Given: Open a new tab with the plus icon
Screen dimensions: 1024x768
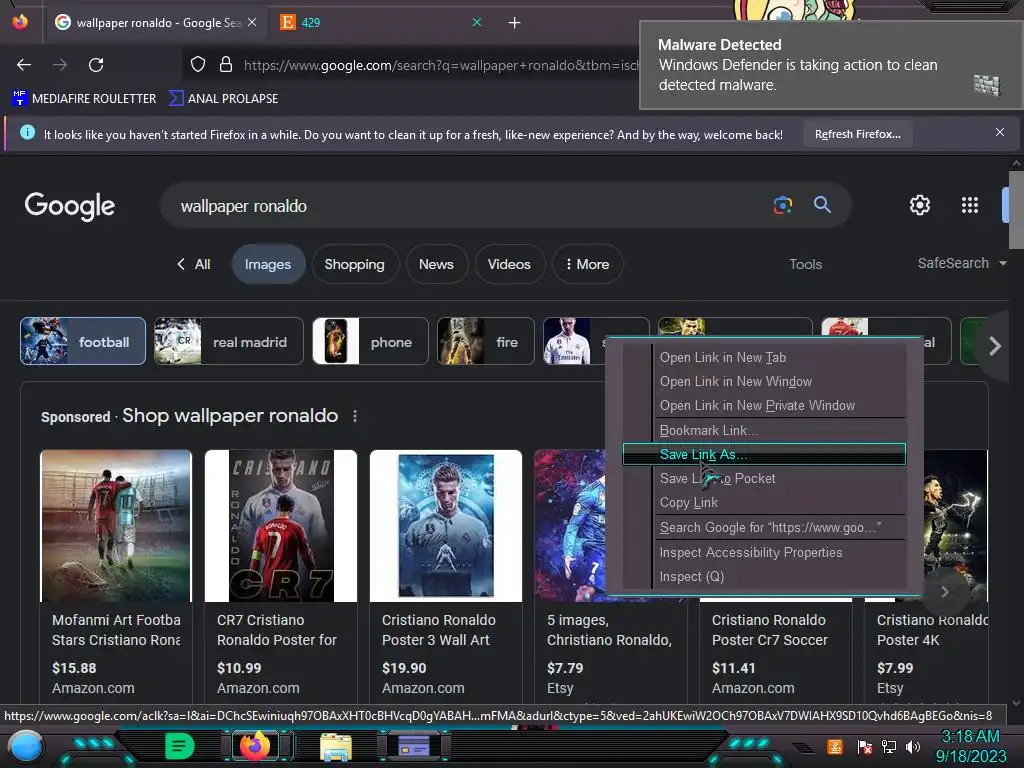Looking at the screenshot, I should point(515,23).
